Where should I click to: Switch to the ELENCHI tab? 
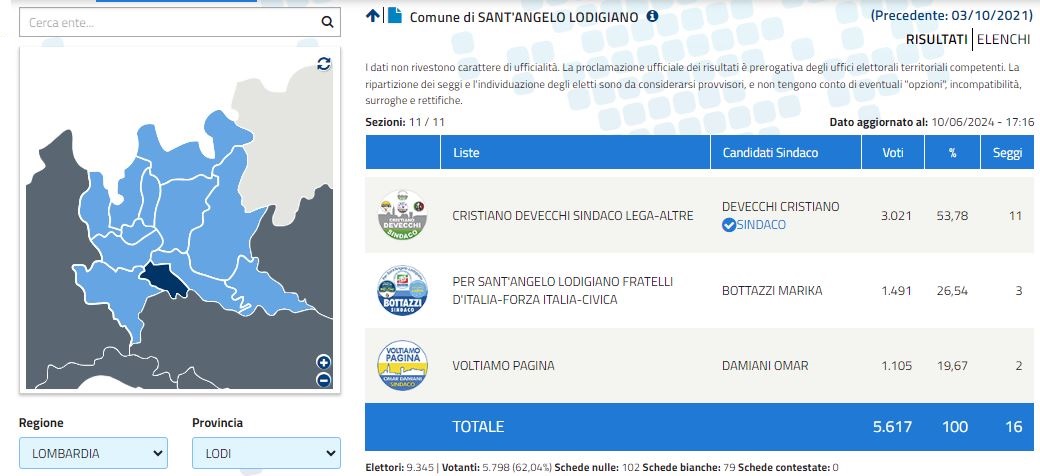(1004, 40)
